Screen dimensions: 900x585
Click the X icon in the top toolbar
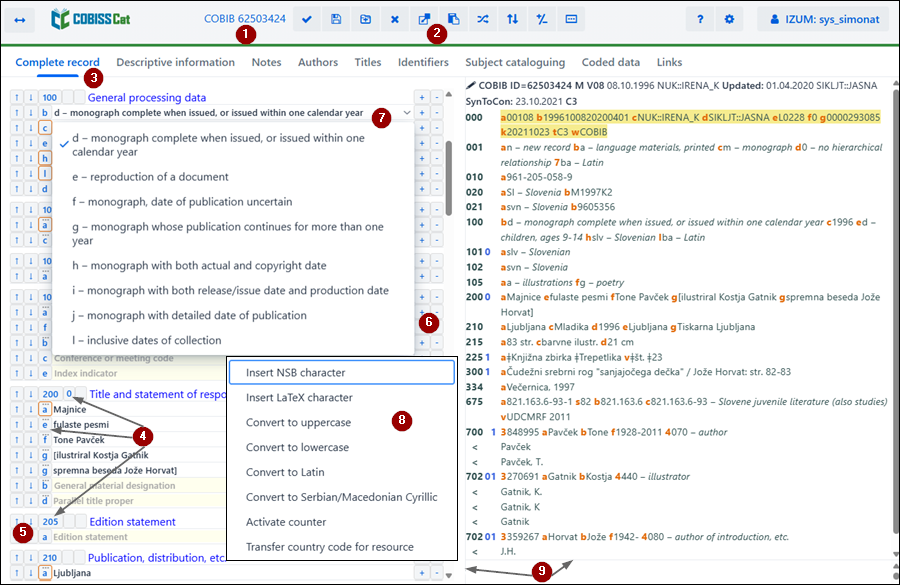pos(395,20)
